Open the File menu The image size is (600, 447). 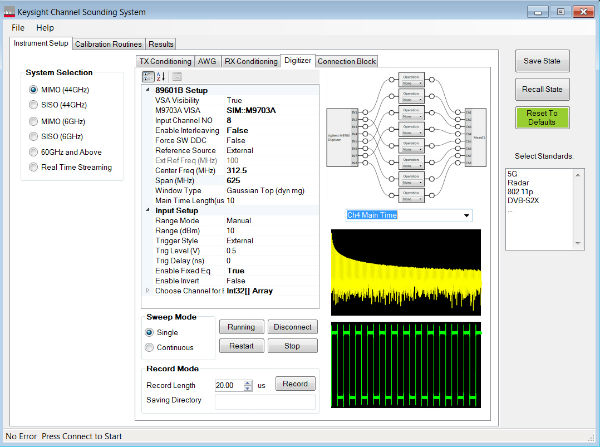pyautogui.click(x=18, y=27)
